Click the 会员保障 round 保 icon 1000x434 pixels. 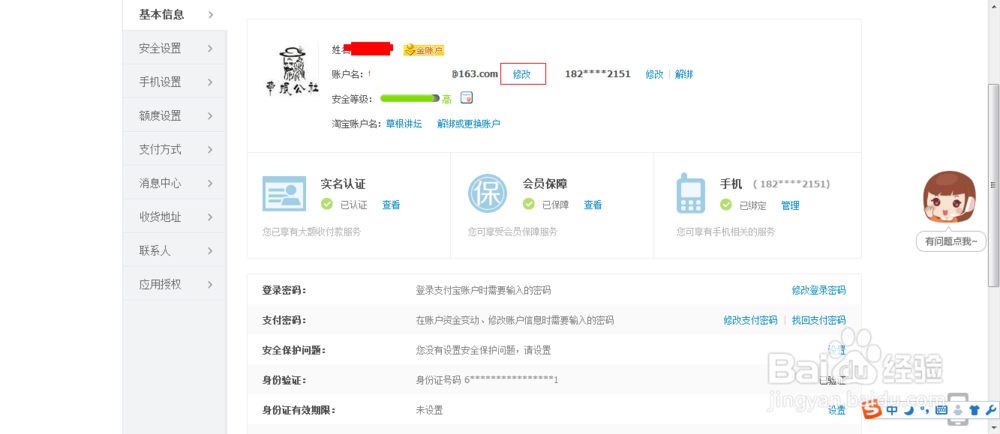[487, 193]
